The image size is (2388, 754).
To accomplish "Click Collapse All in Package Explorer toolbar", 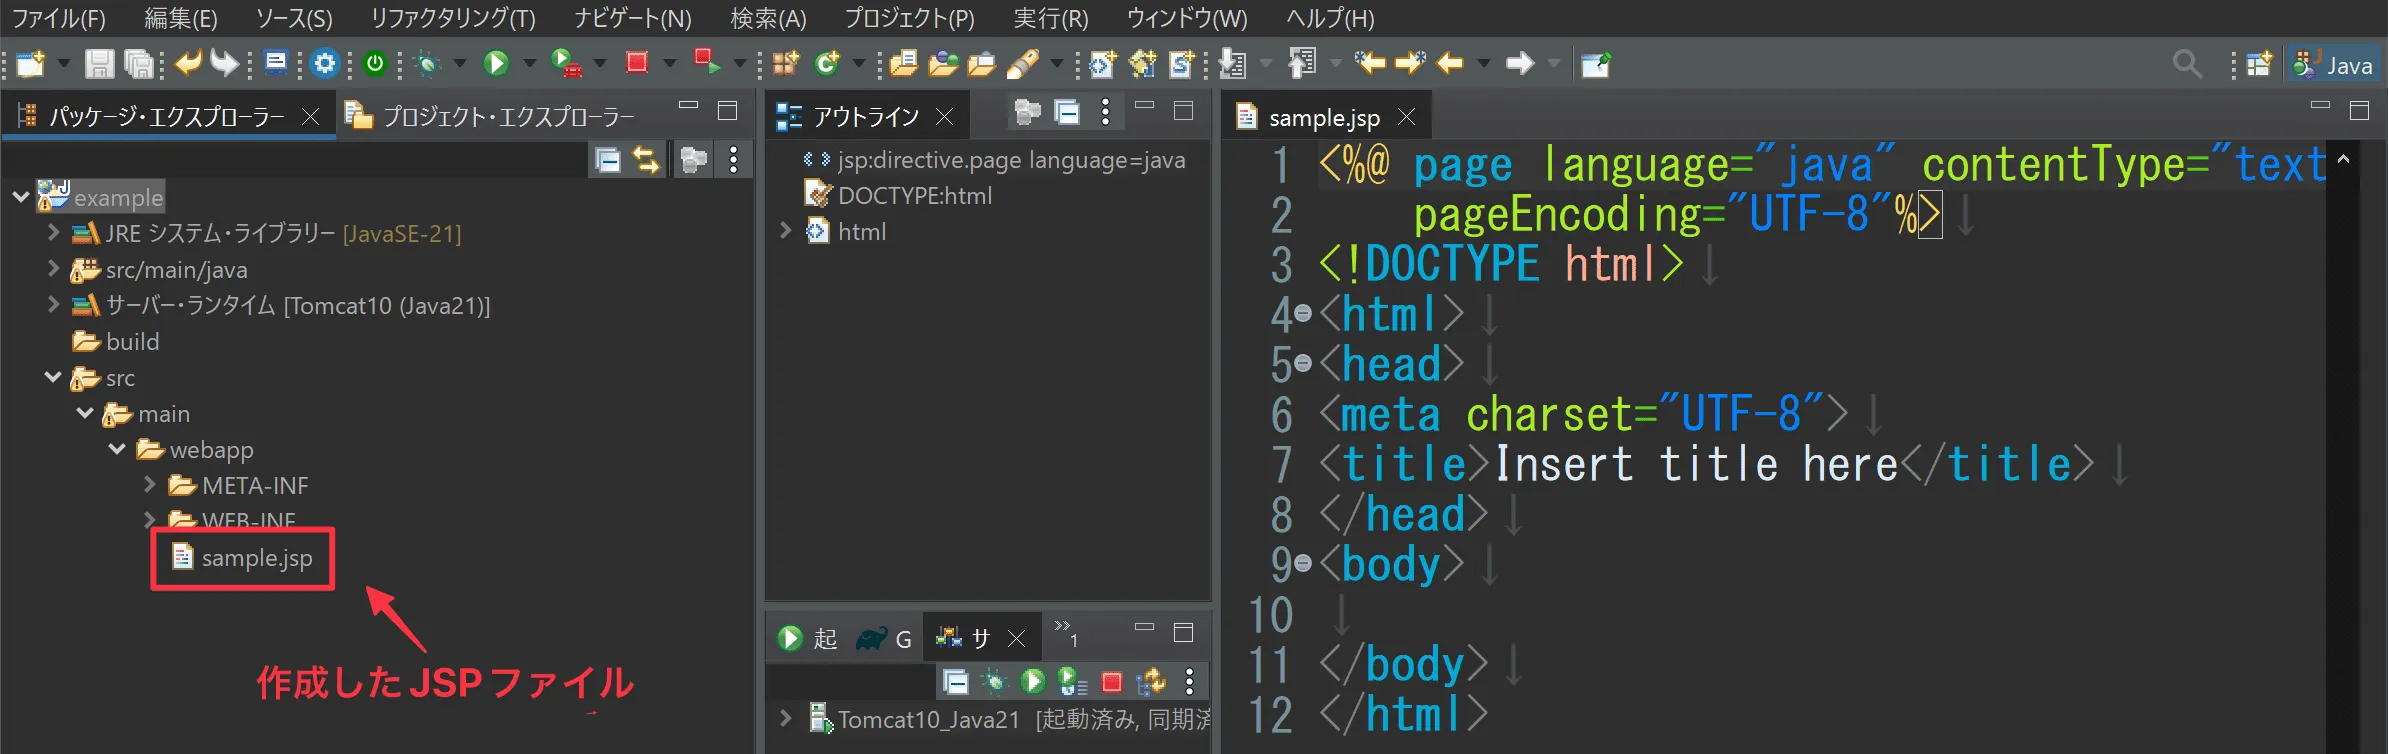I will pyautogui.click(x=608, y=160).
